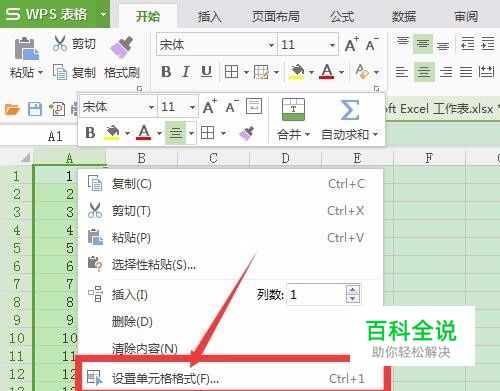The width and height of the screenshot is (500, 391).
Task: Apply the ribbon fill color bucket
Action: 297,72
